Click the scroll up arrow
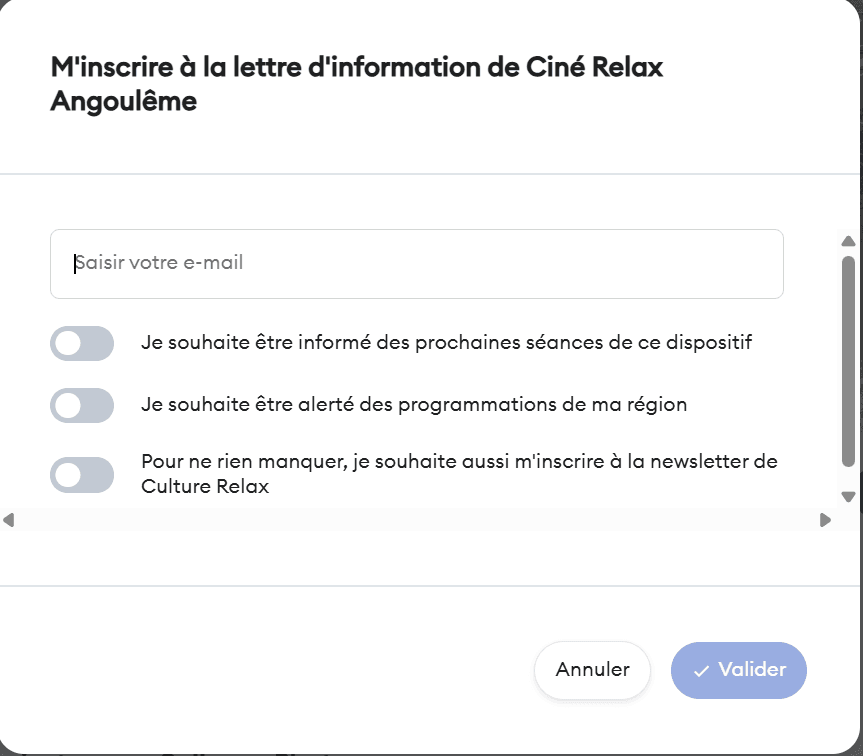The width and height of the screenshot is (863, 756). (848, 241)
